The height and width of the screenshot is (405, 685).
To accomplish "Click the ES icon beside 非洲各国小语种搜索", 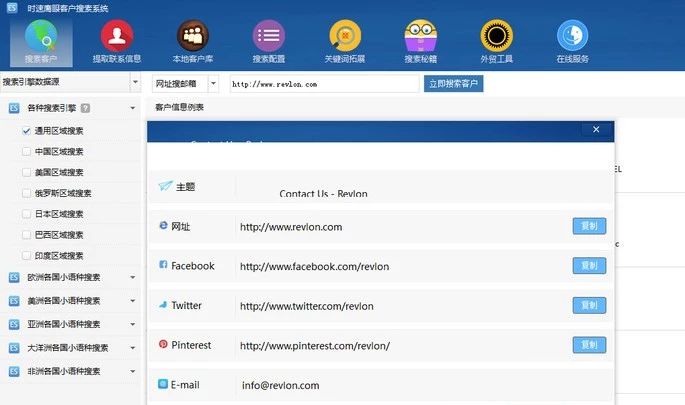I will pos(14,371).
